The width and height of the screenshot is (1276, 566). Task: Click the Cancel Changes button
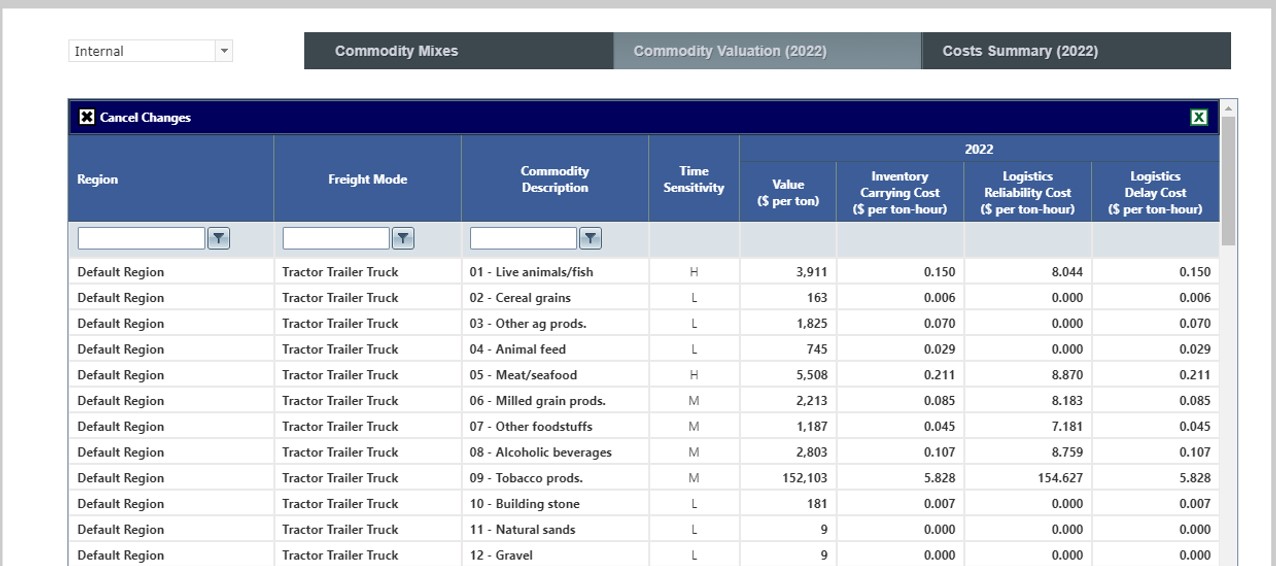(x=135, y=117)
